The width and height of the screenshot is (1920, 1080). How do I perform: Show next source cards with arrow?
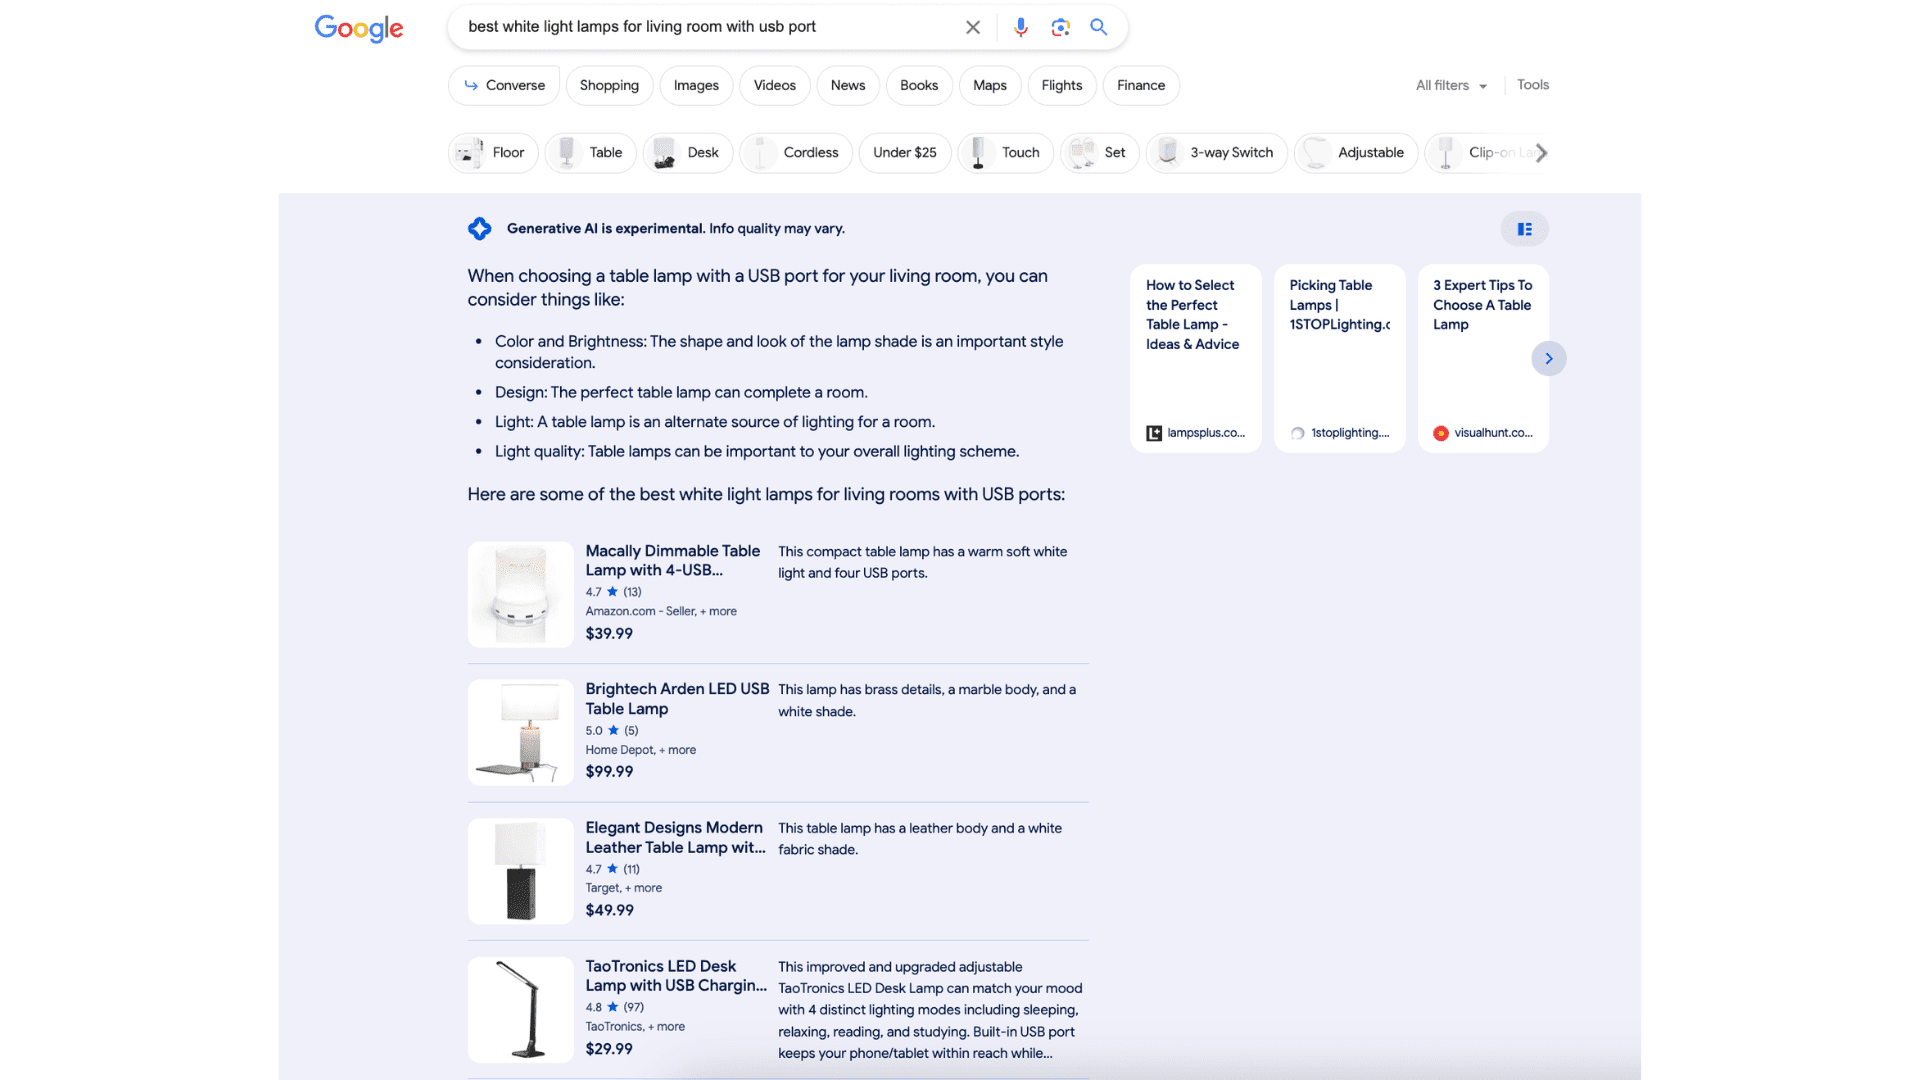[1548, 358]
